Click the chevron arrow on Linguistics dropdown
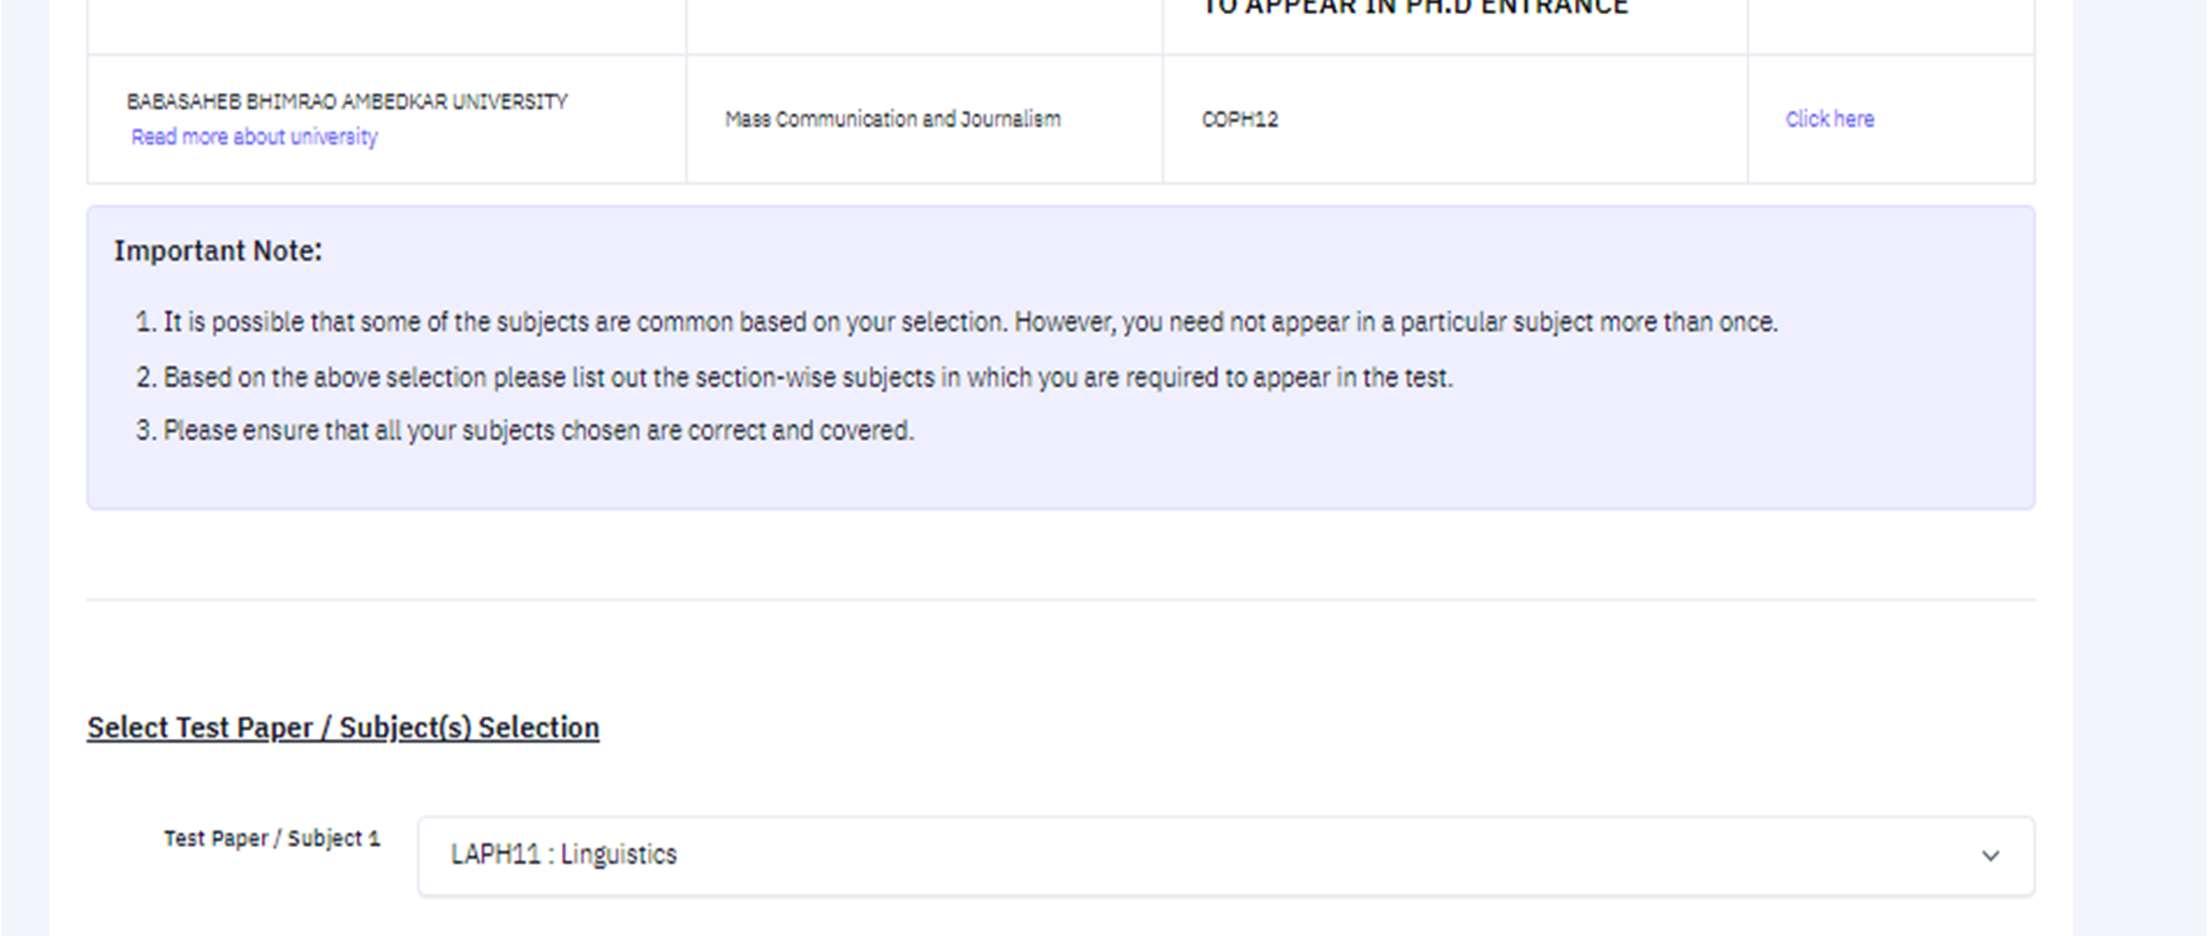The width and height of the screenshot is (2208, 936). [x=1990, y=856]
